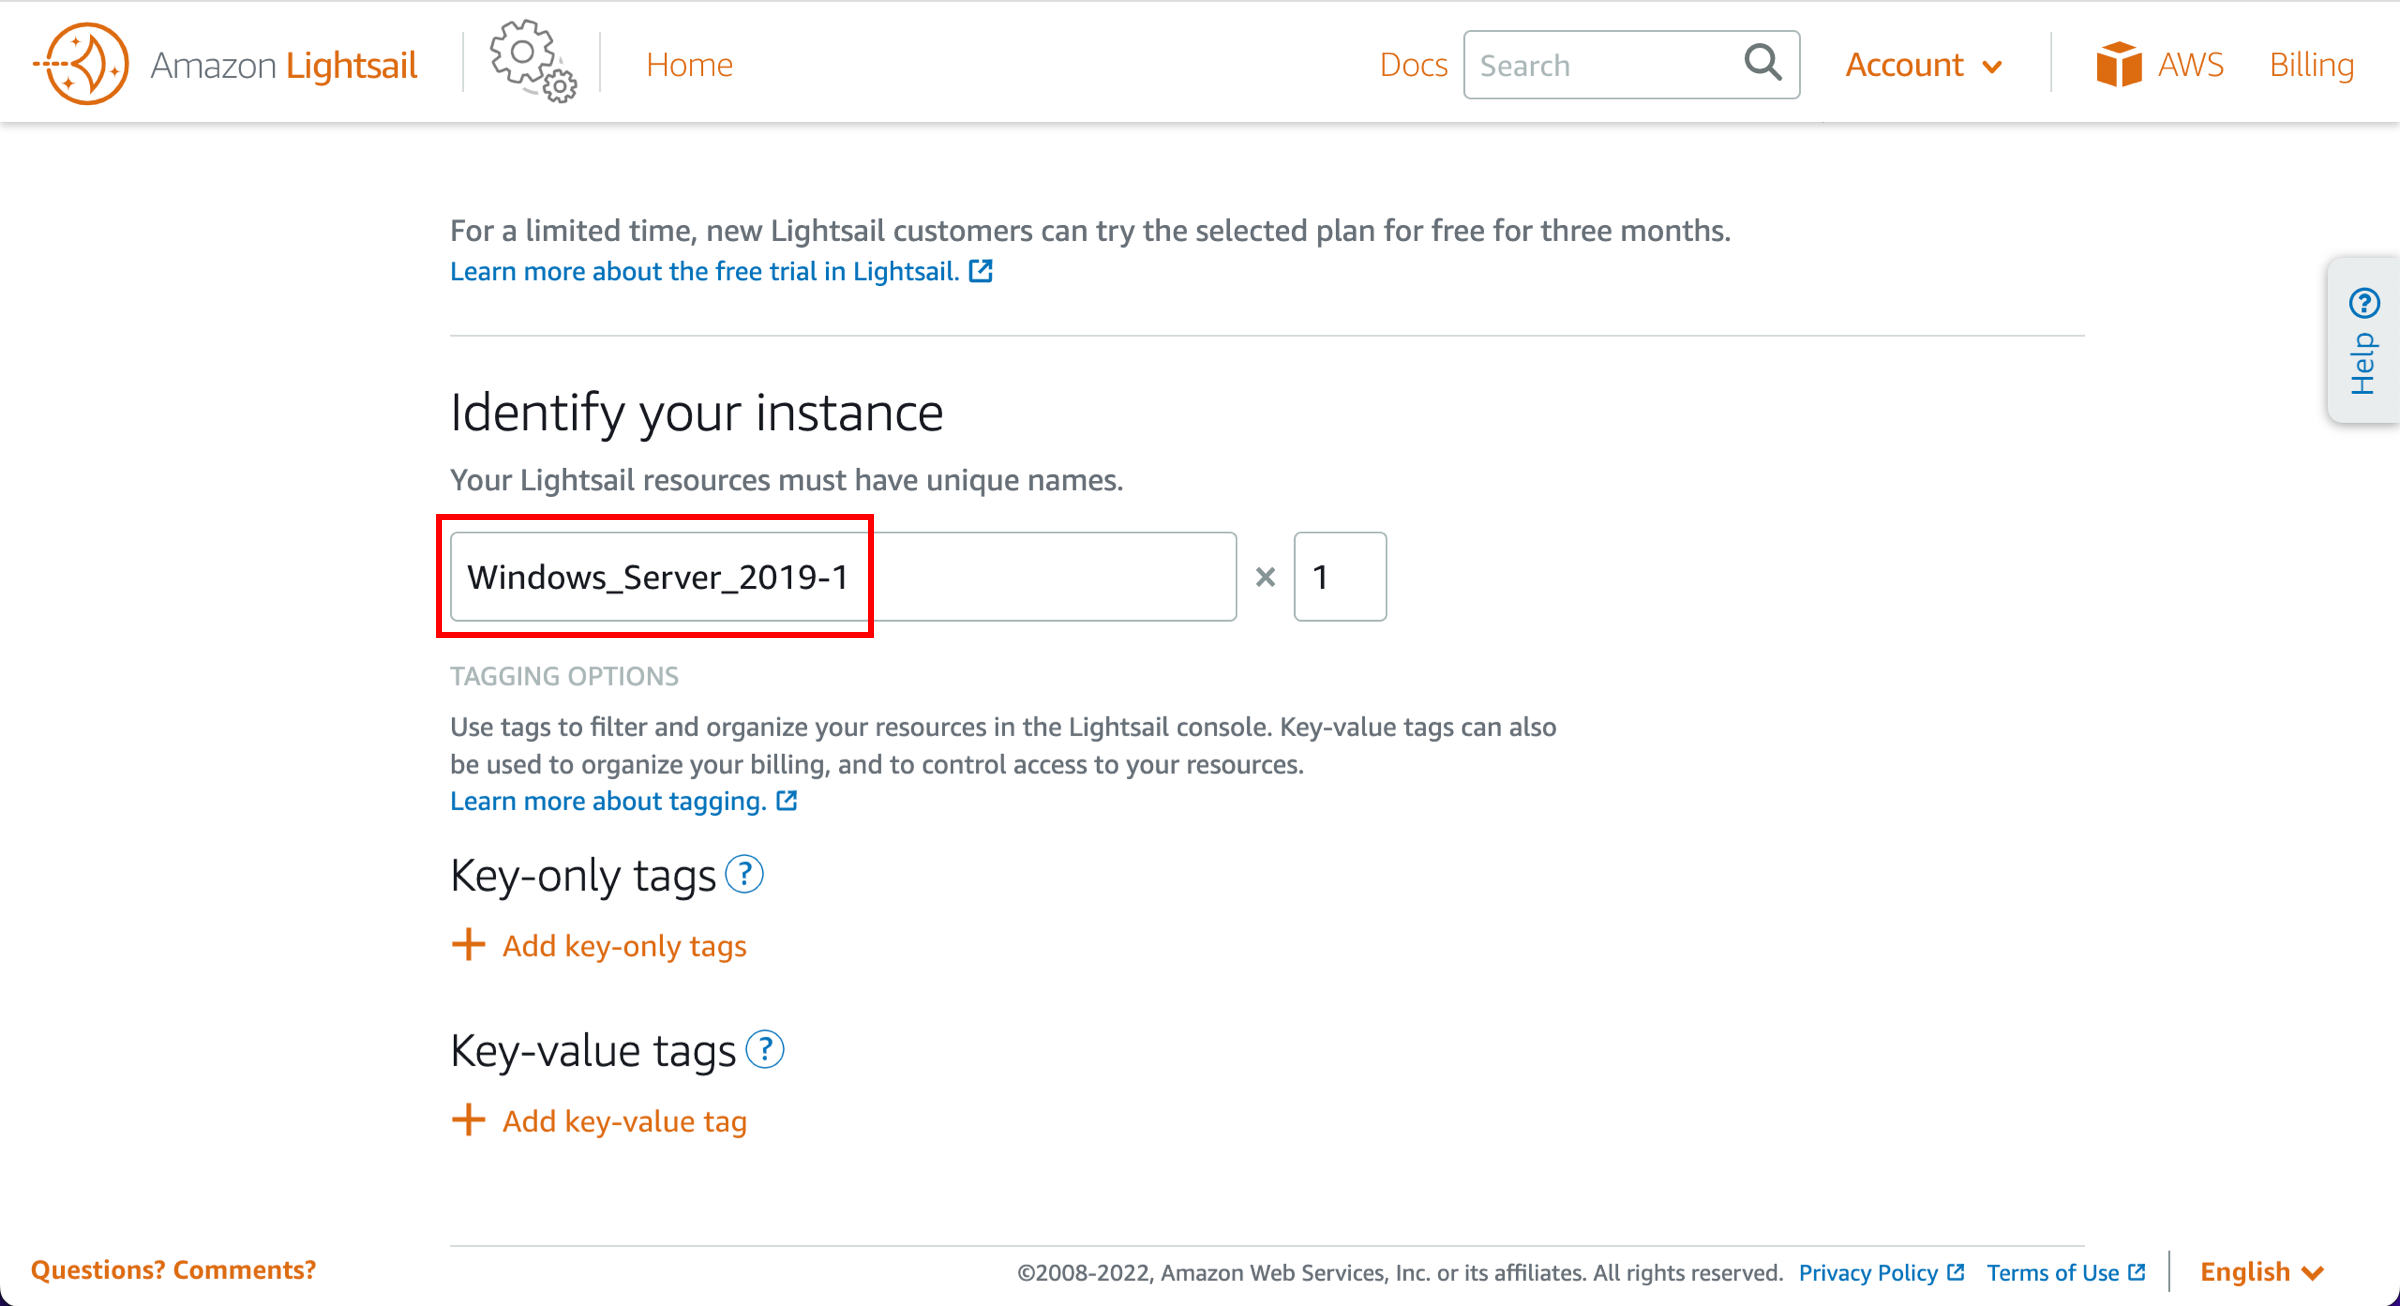Expand the Account dropdown menu
Screen dimensions: 2400x1306
[1923, 64]
